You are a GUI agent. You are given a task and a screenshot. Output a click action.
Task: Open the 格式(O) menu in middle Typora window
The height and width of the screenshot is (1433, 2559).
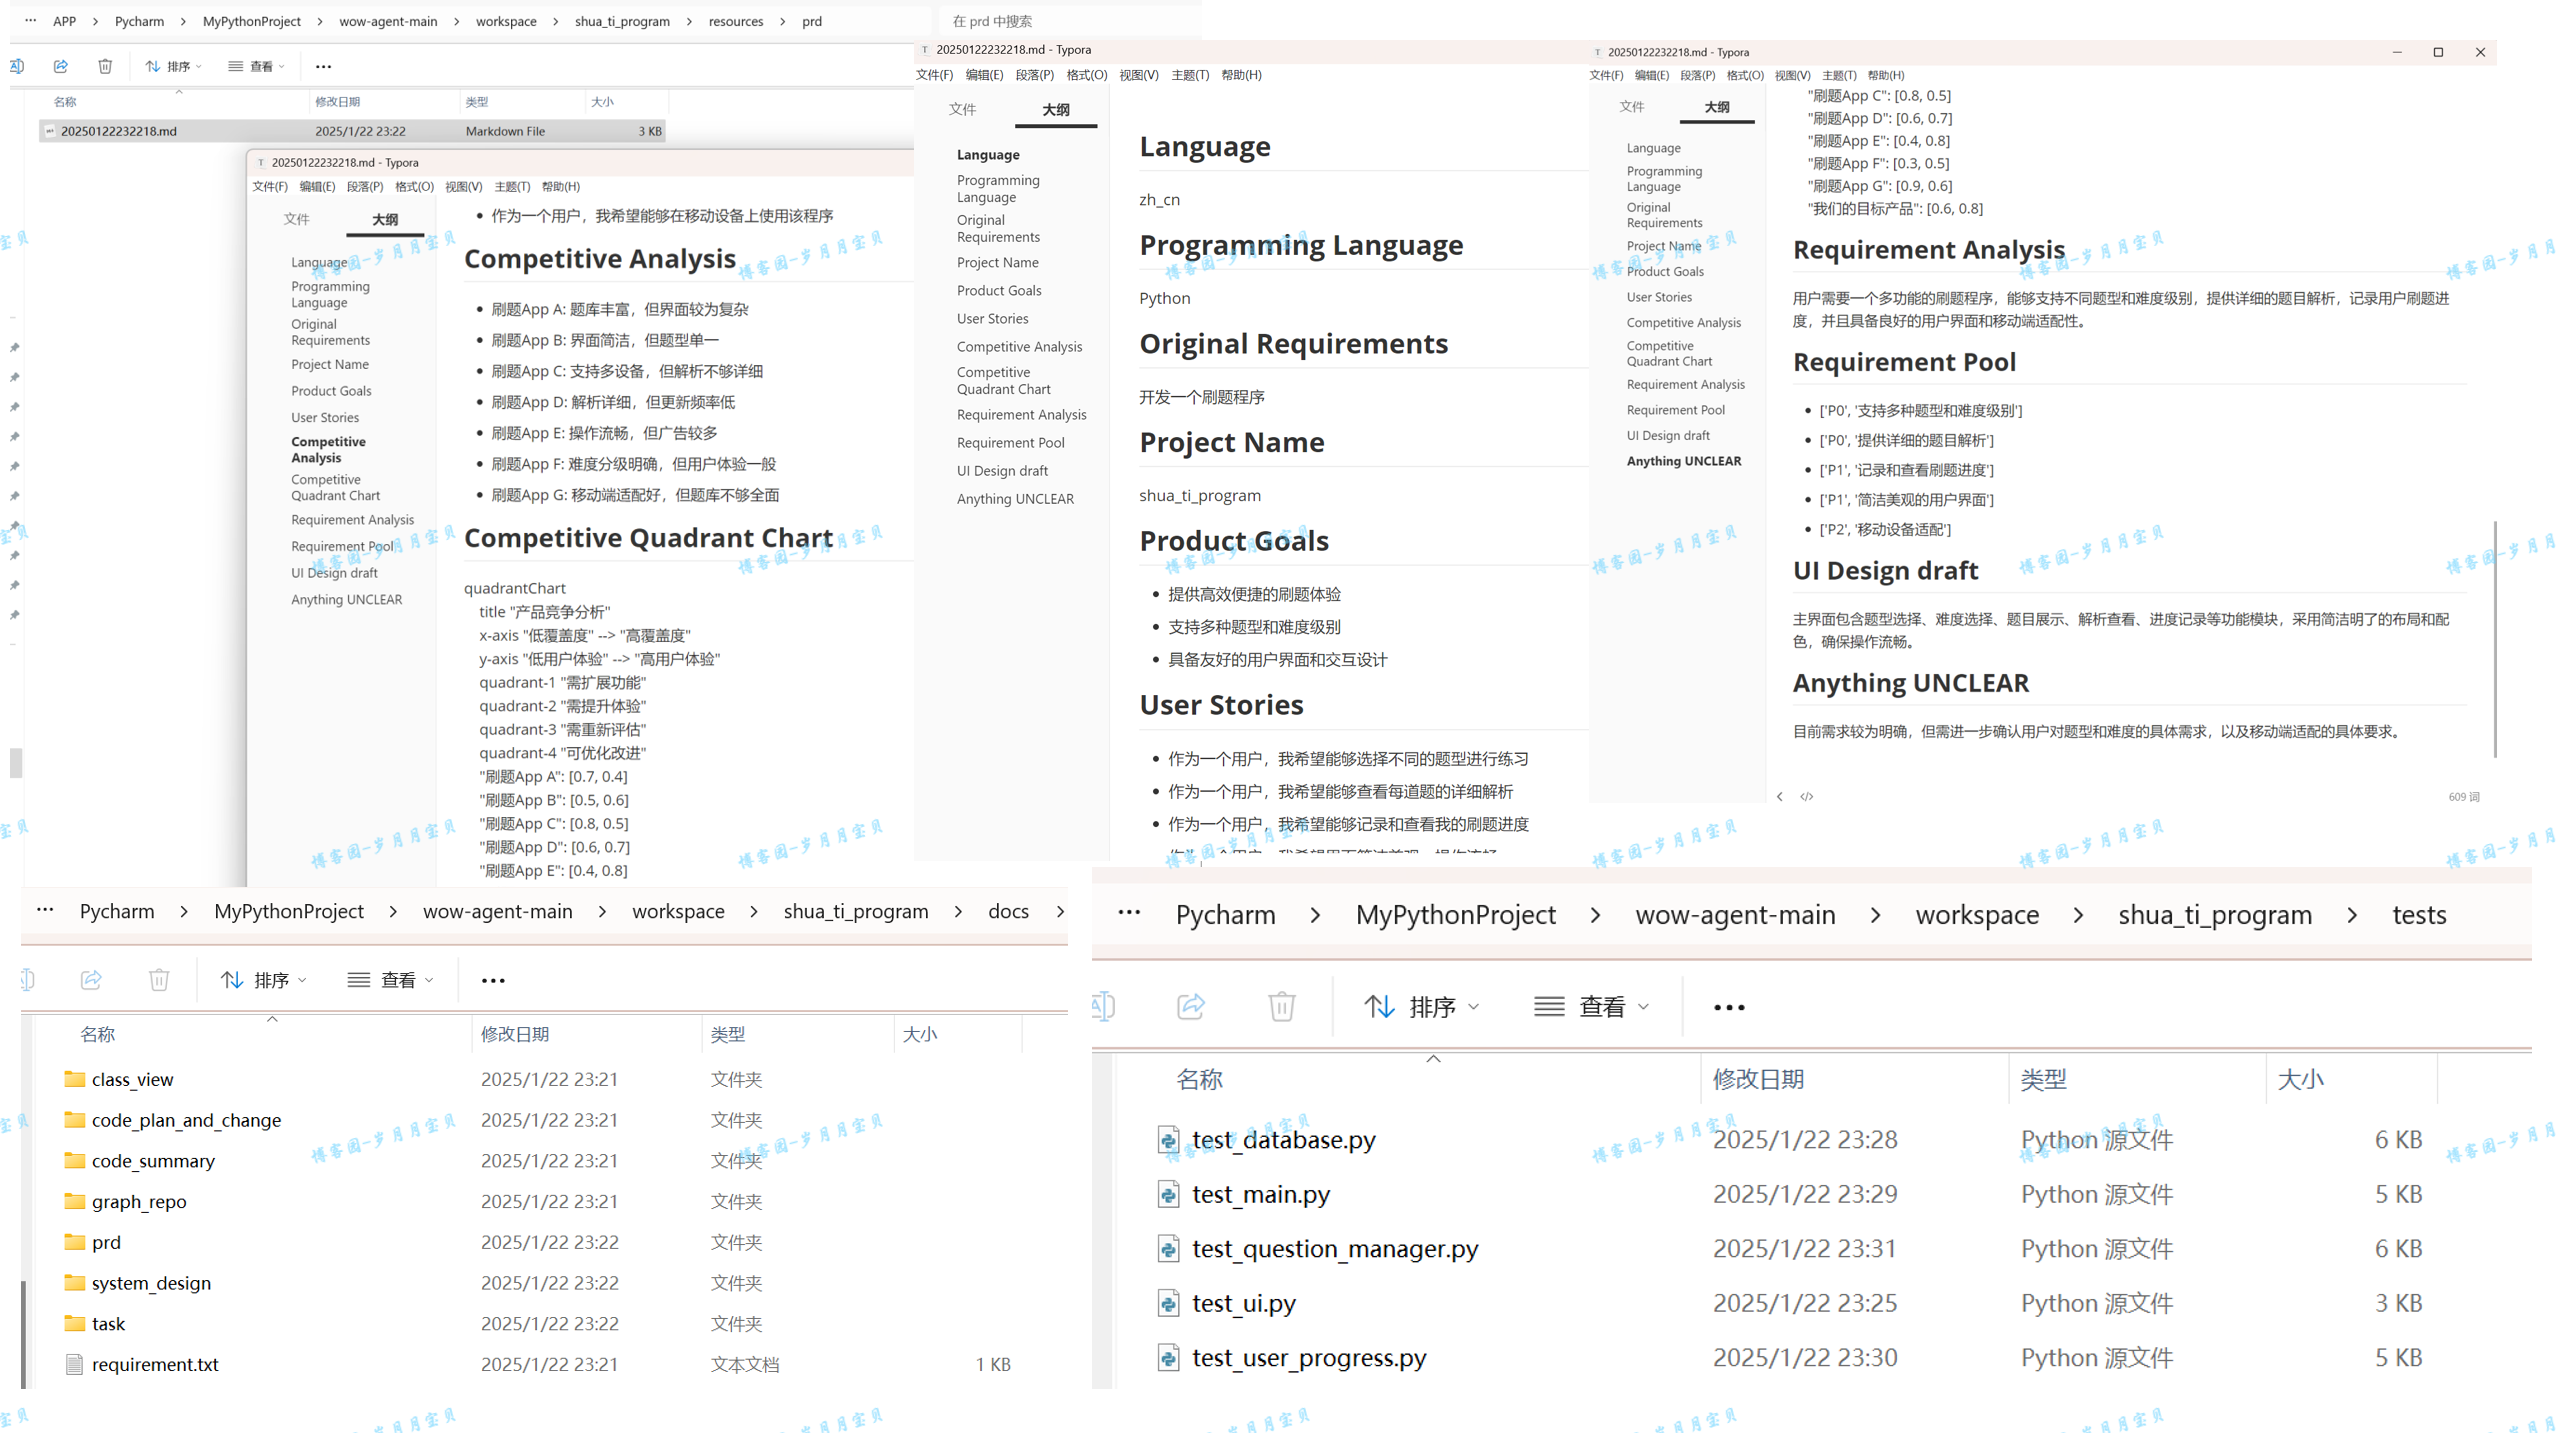point(1086,75)
